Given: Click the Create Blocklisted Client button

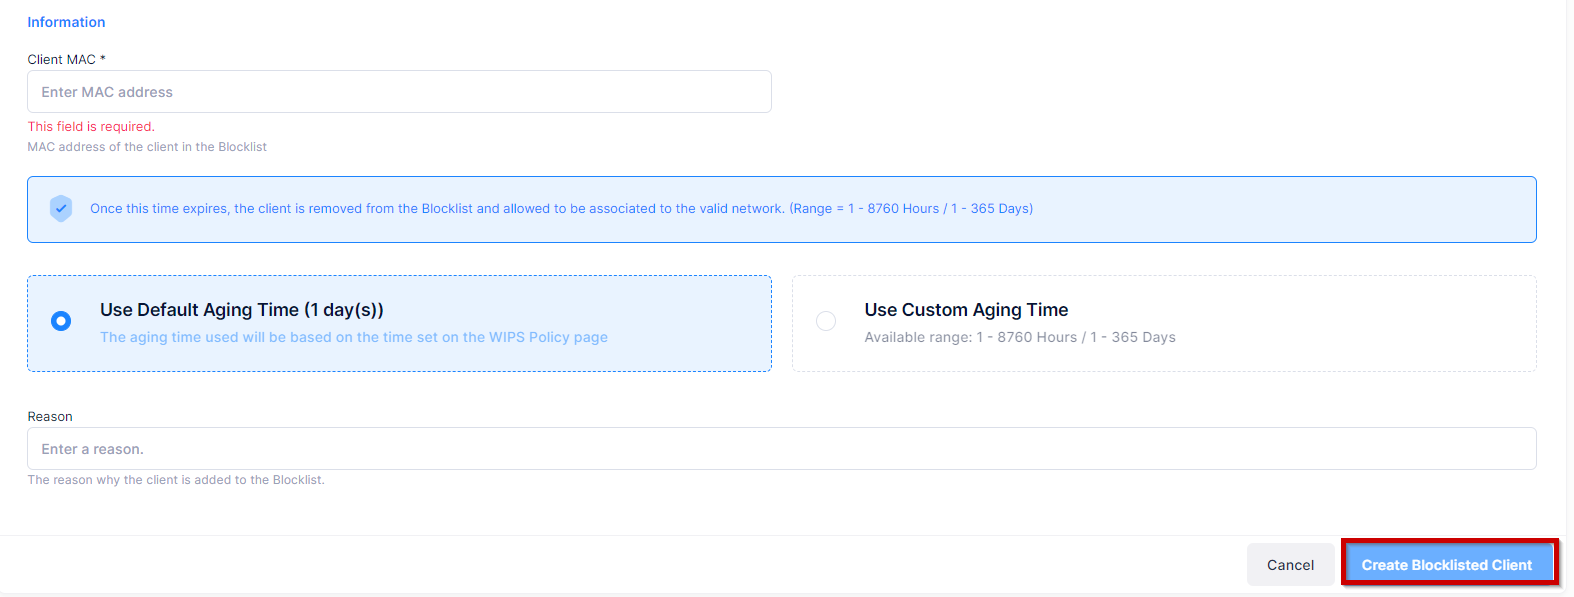Looking at the screenshot, I should pyautogui.click(x=1446, y=565).
